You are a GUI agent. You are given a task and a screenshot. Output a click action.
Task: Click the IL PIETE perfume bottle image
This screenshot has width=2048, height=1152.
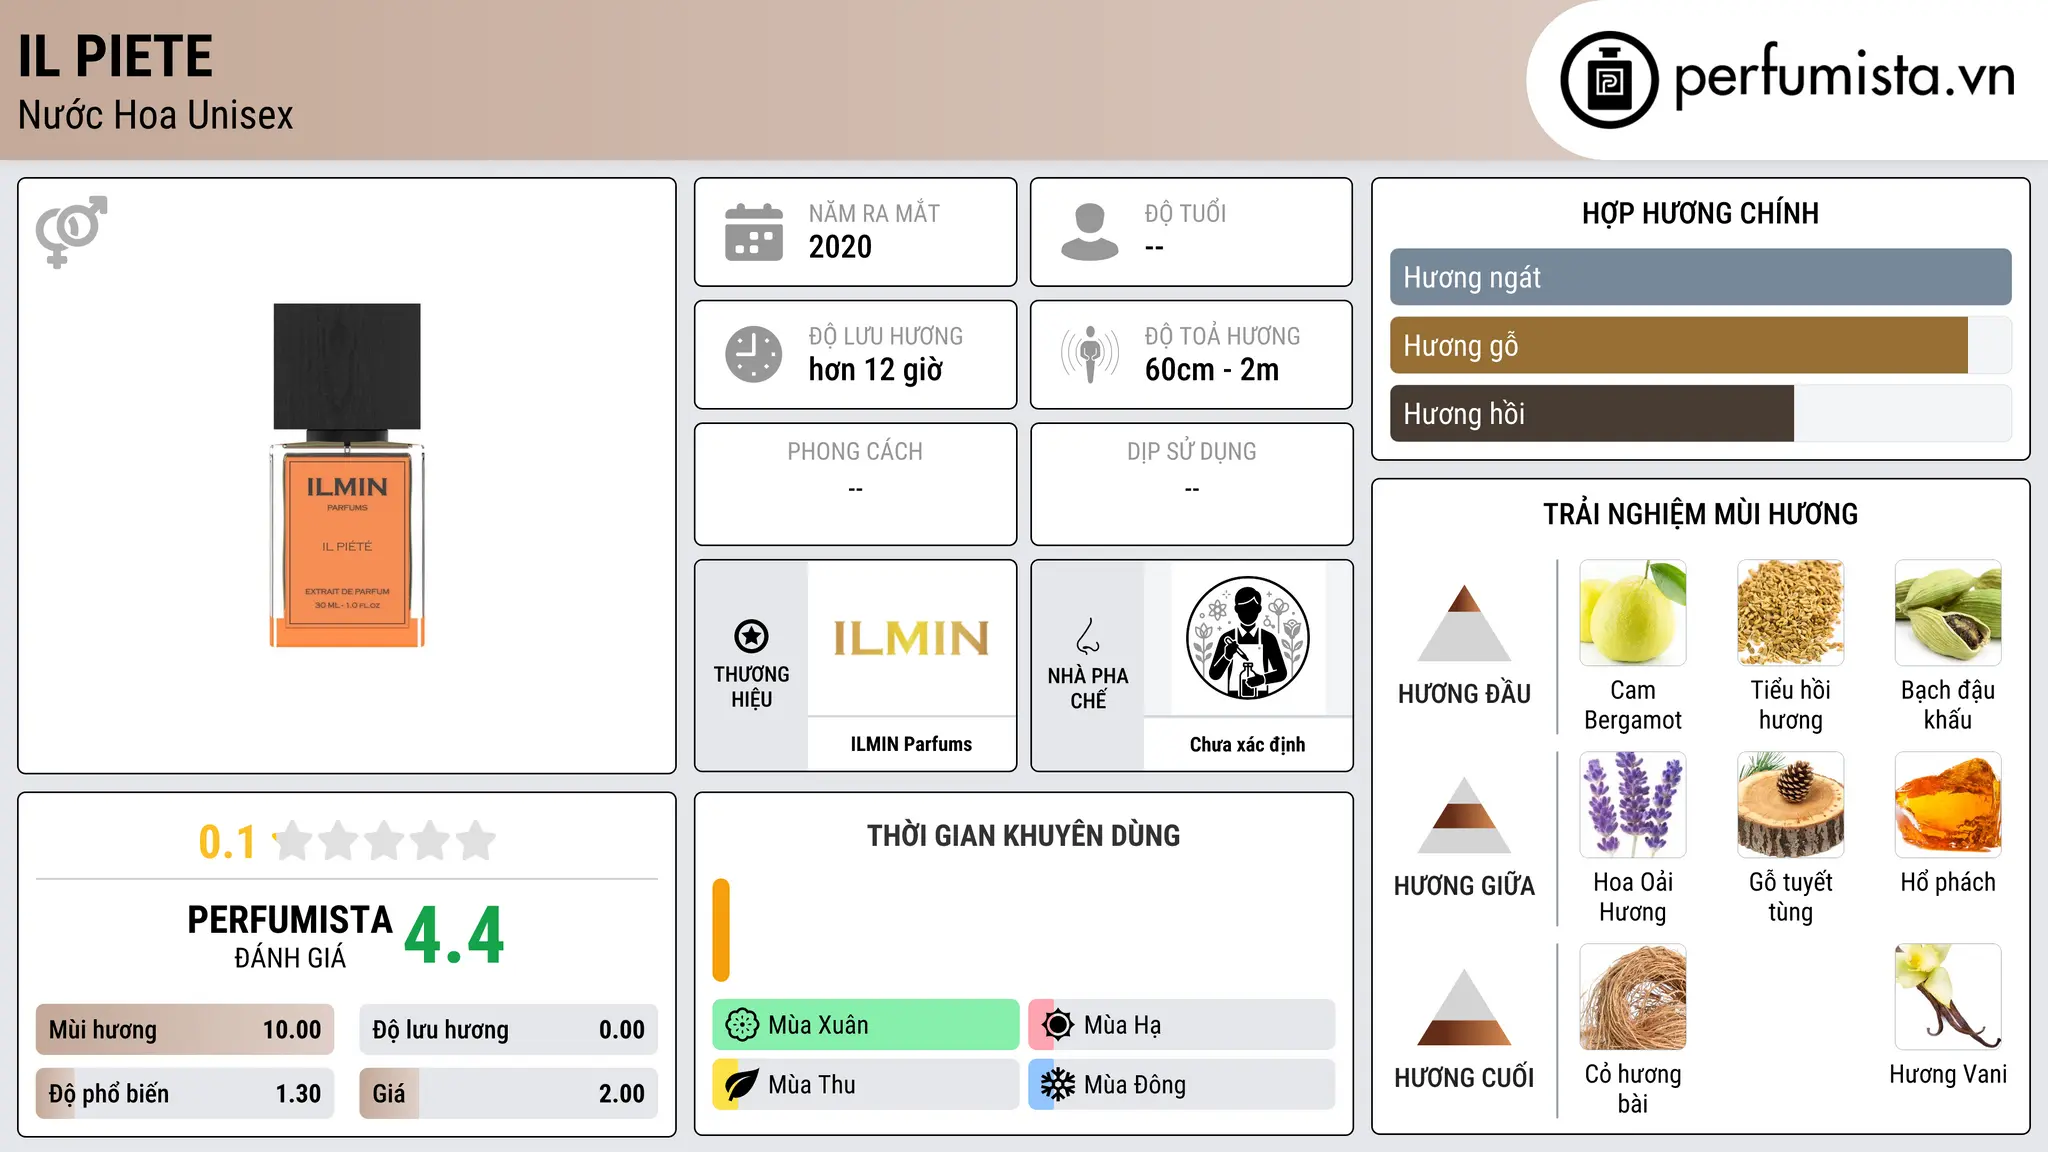click(x=347, y=475)
